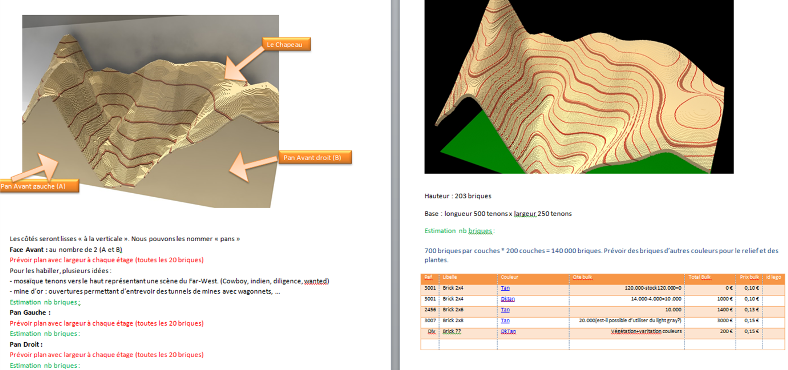
Task: Click the 'végétation+variation couleurs' cell
Action: 627,332
